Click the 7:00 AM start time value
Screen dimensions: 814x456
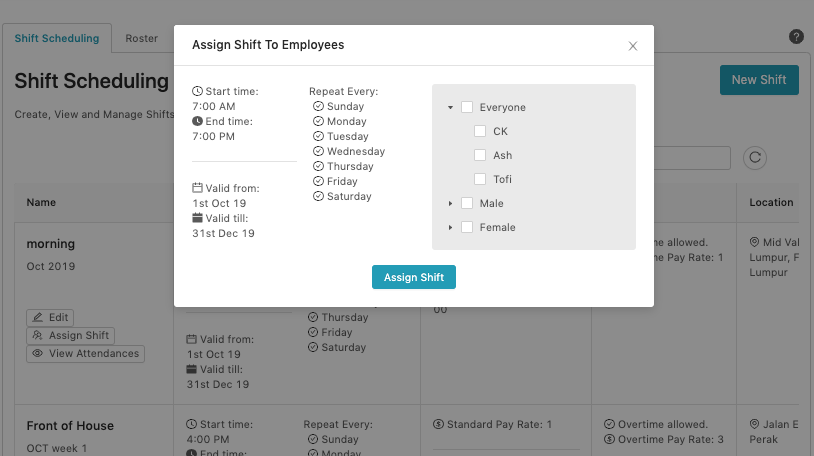coord(214,106)
